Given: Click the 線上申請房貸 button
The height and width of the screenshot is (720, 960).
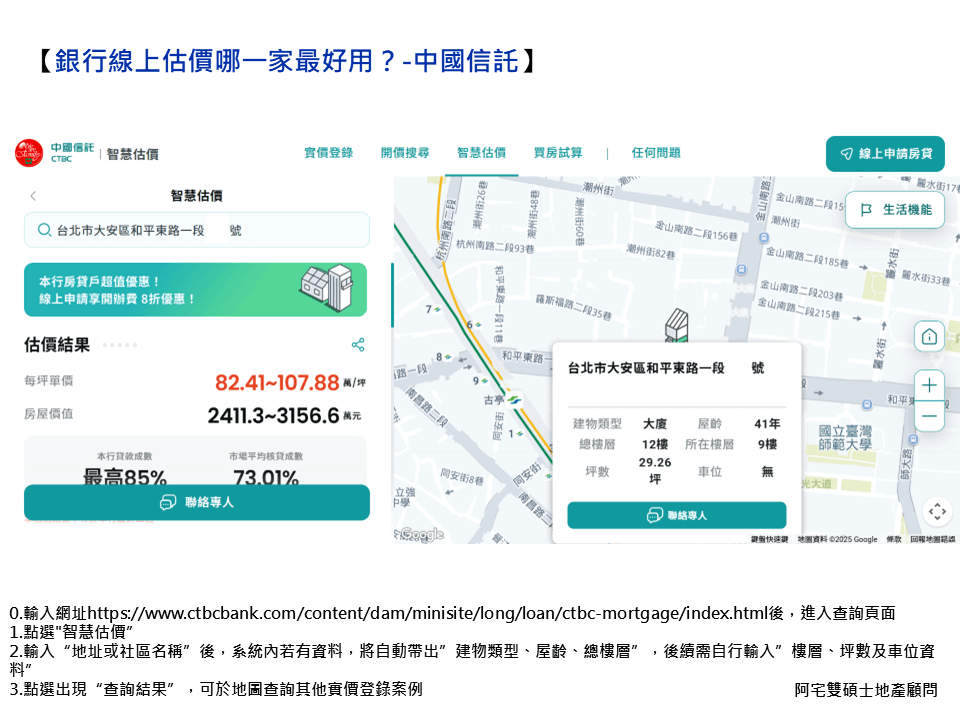Looking at the screenshot, I should tap(885, 154).
